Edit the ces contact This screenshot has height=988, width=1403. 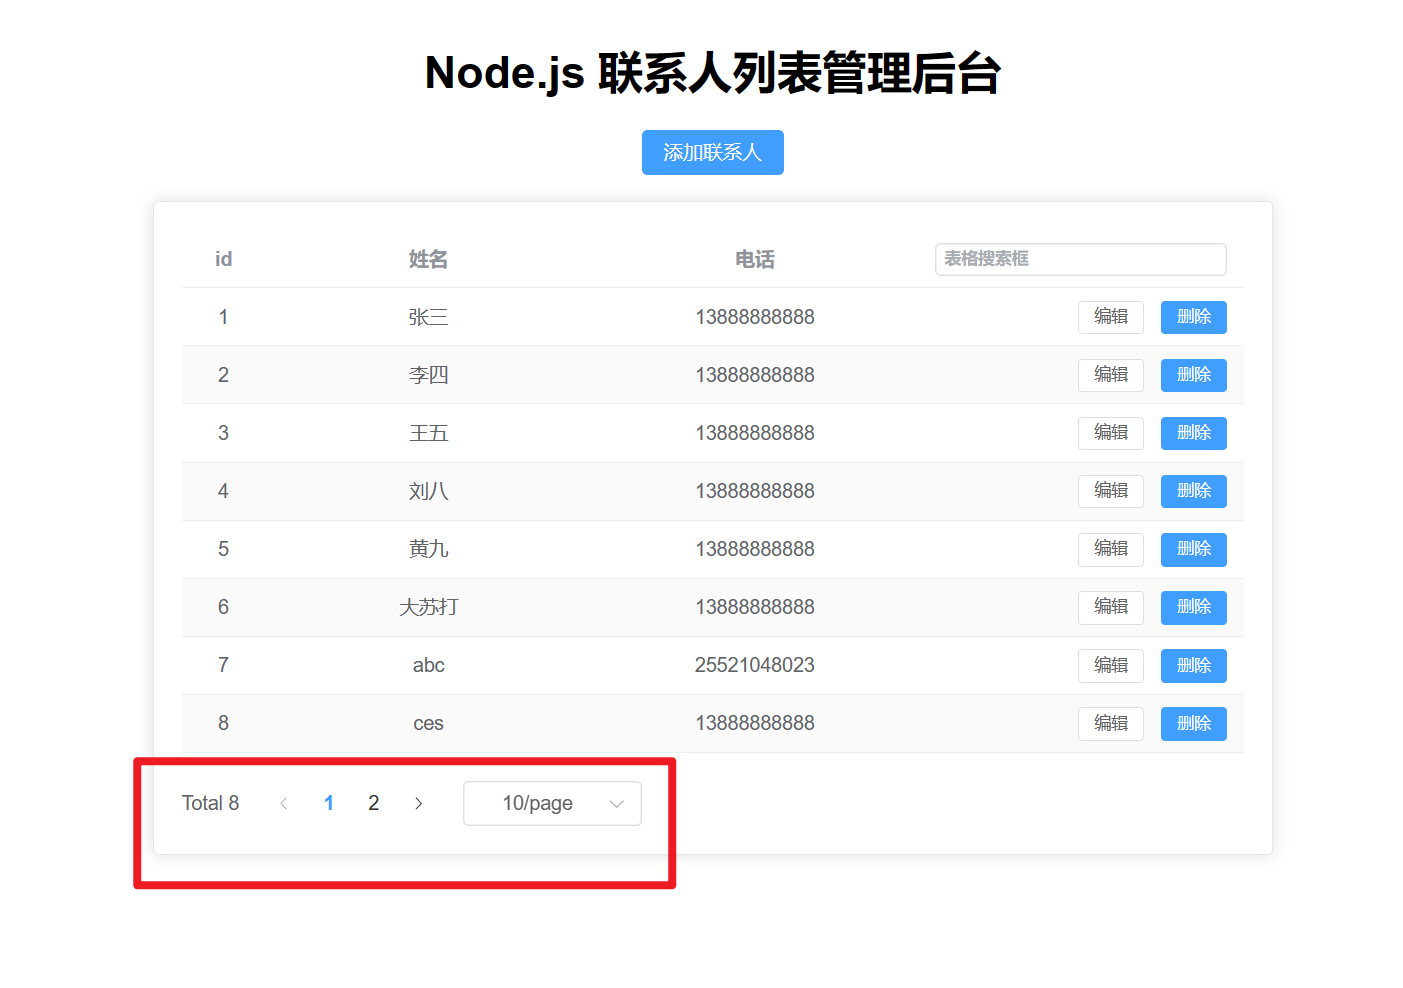coord(1110,723)
